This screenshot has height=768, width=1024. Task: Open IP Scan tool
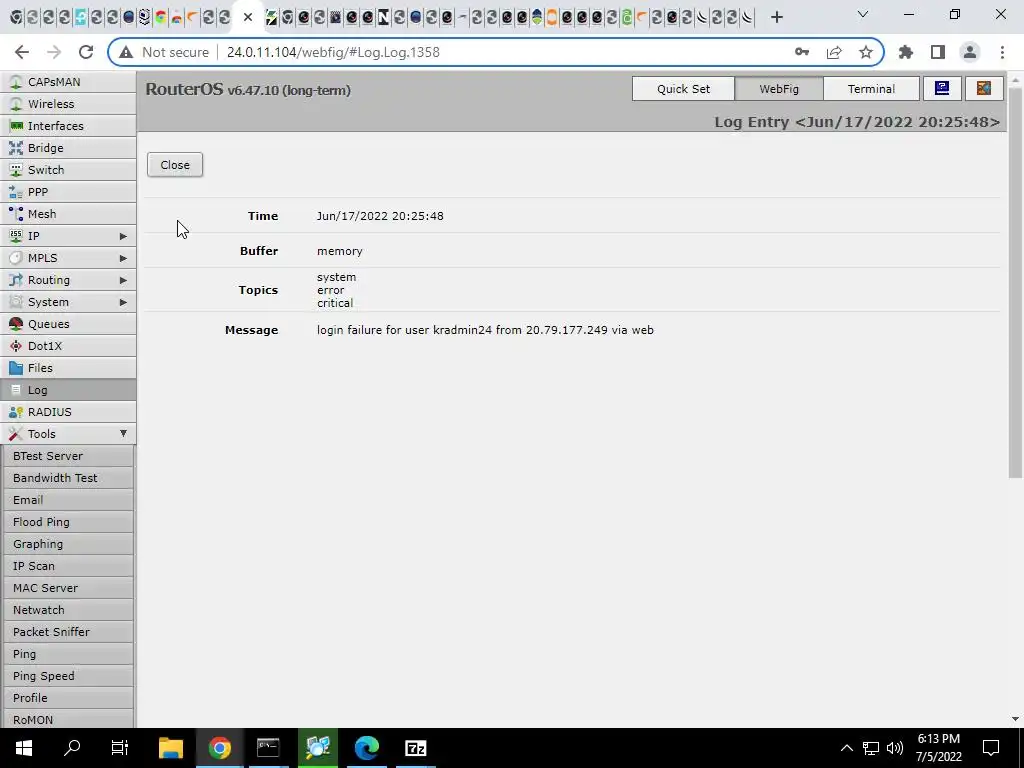pos(68,566)
